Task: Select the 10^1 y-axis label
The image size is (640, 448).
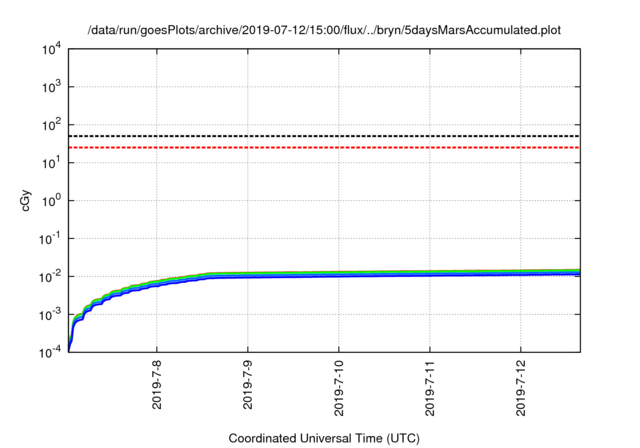Action: coord(52,163)
